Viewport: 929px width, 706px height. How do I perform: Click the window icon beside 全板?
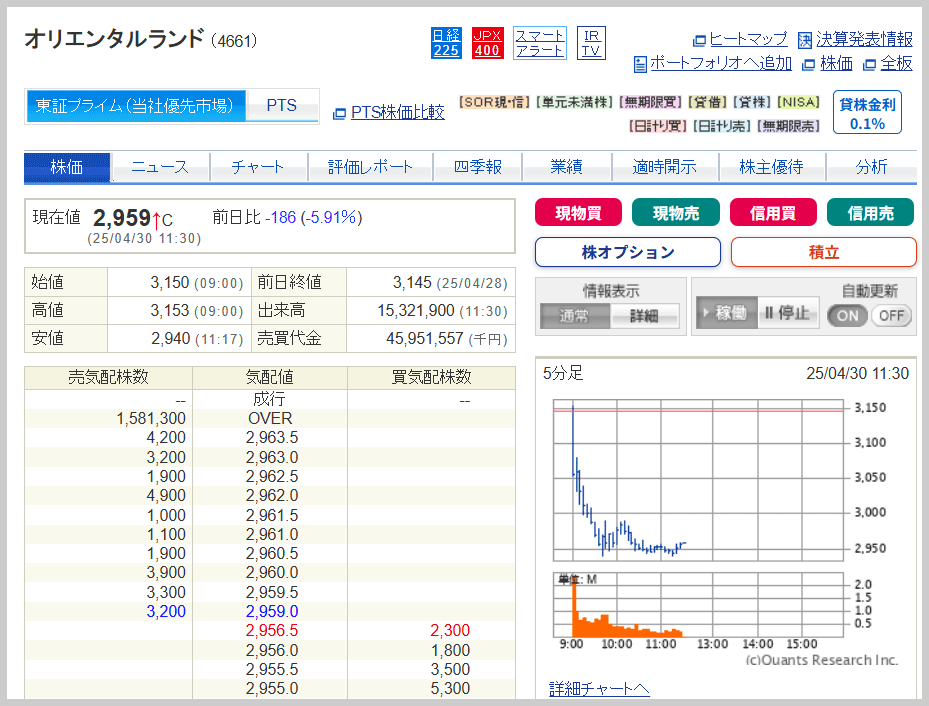(x=869, y=65)
